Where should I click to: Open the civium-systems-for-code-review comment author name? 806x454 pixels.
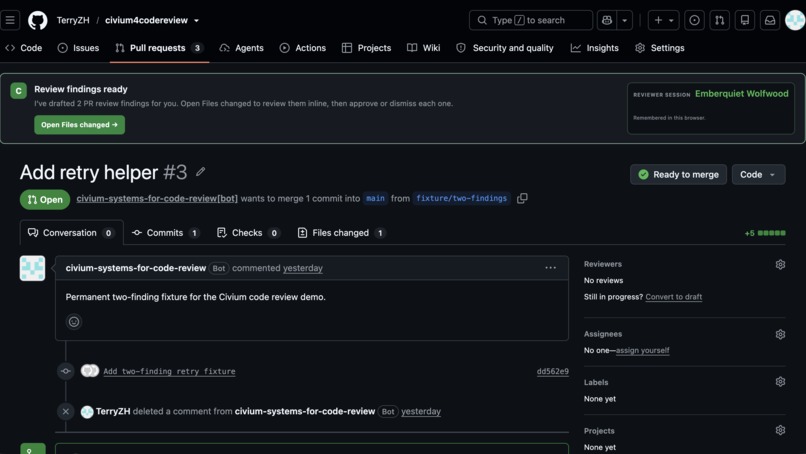pos(136,268)
